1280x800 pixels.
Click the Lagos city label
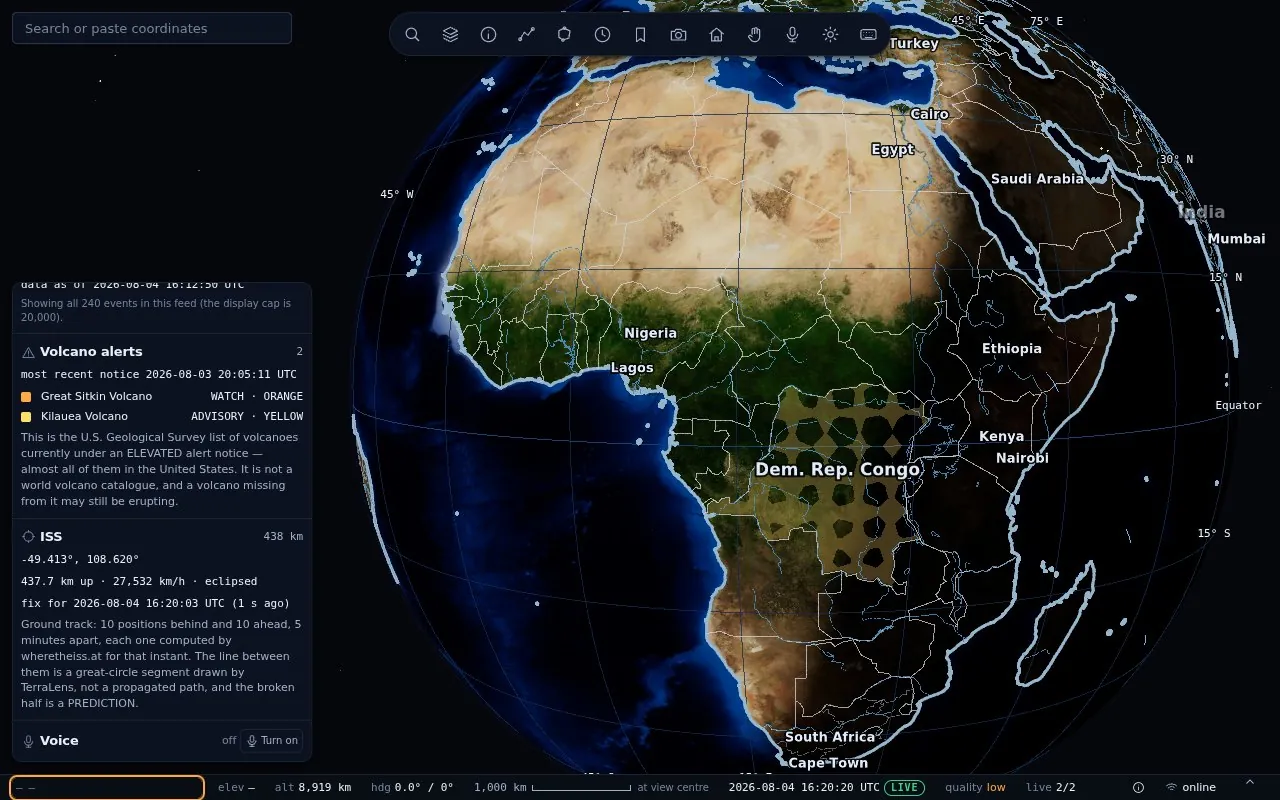click(x=632, y=368)
